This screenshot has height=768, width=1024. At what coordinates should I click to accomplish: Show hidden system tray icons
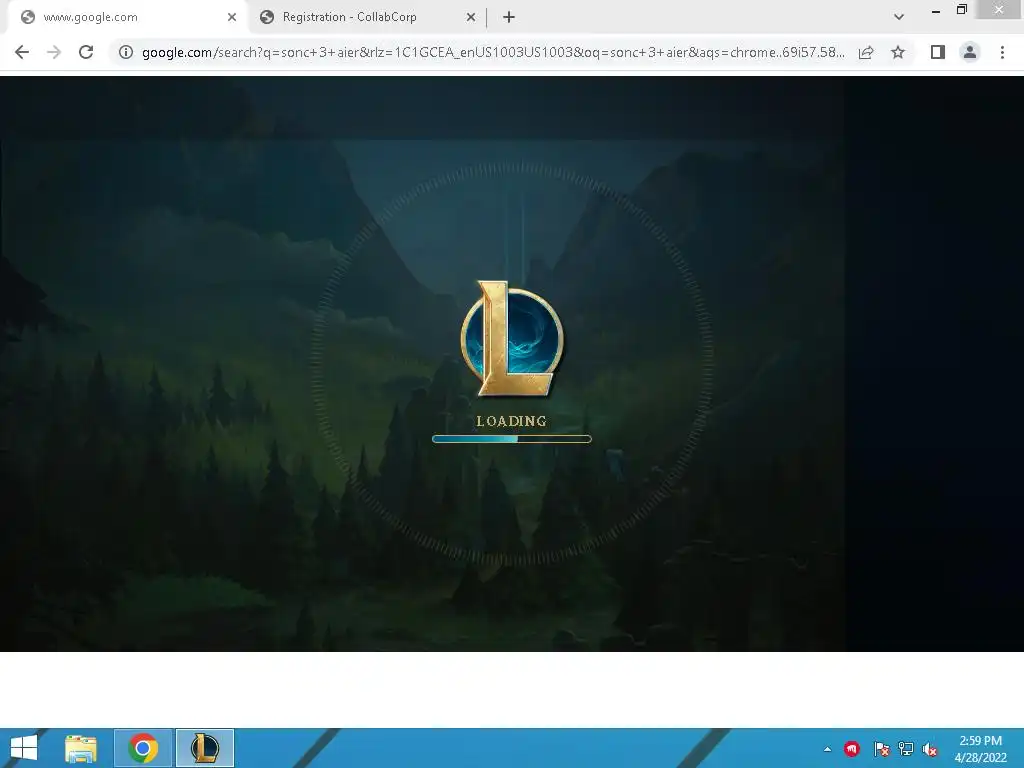827,749
